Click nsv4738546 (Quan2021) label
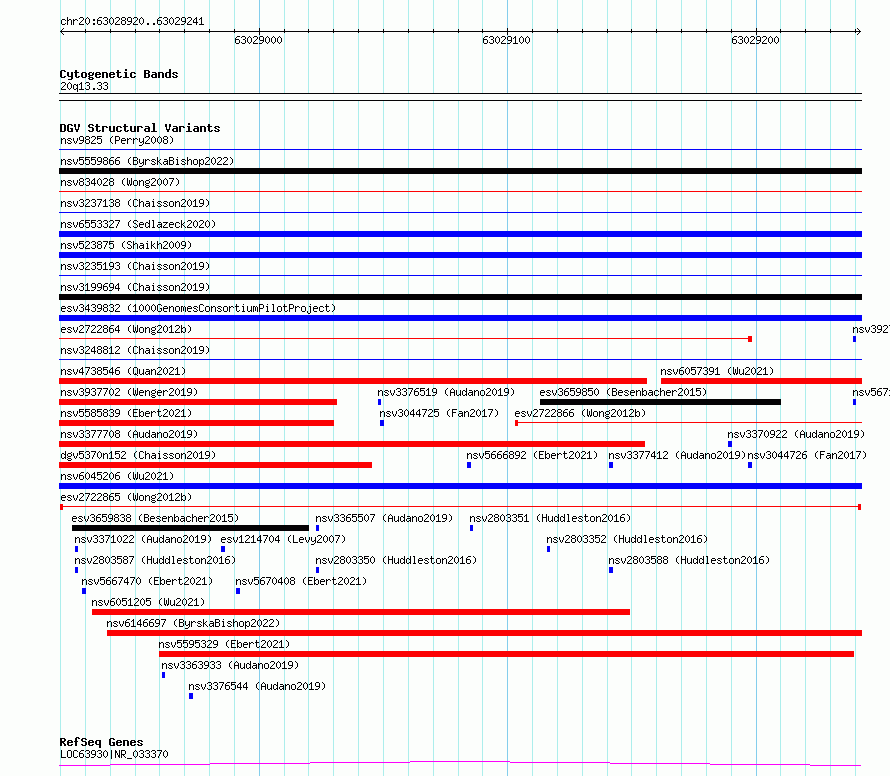The image size is (890, 776). click(x=123, y=371)
